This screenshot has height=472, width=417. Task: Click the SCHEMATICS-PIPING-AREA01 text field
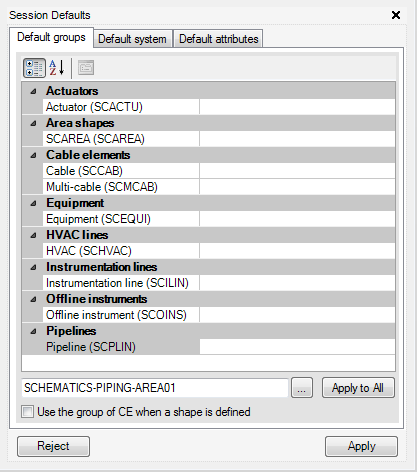pyautogui.click(x=155, y=388)
